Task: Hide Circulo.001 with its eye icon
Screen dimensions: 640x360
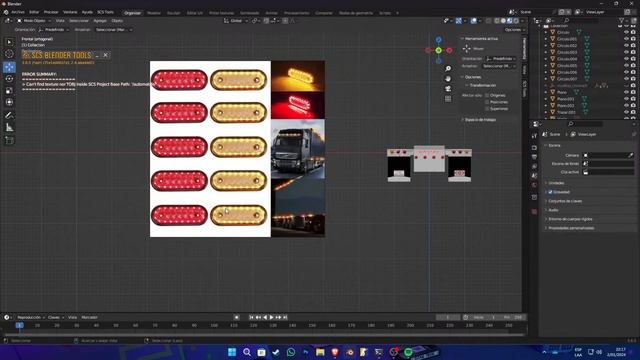Action: pos(626,39)
